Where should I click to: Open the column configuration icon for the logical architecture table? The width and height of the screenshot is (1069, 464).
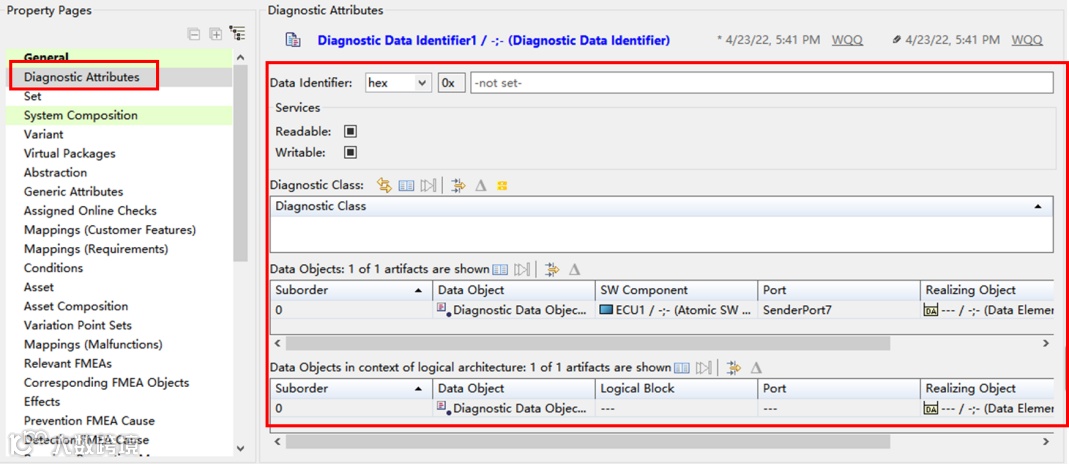[x=682, y=368]
